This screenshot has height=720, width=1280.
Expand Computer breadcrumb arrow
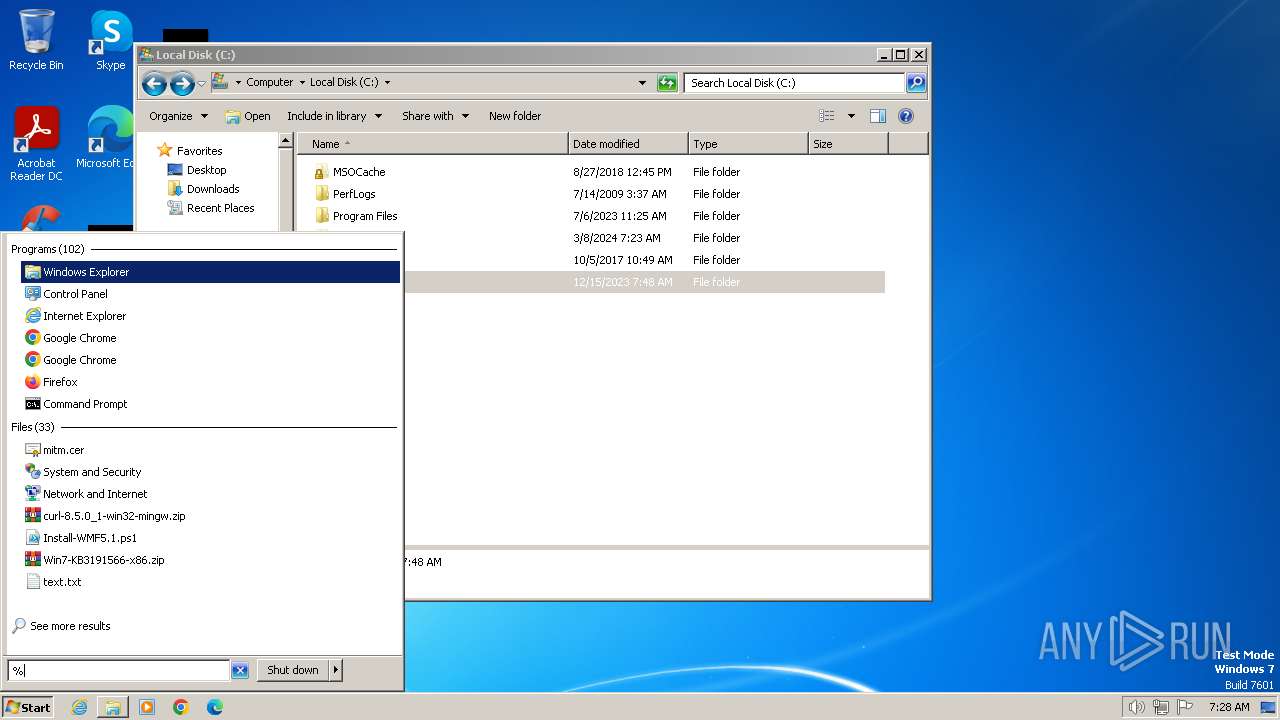[x=302, y=83]
